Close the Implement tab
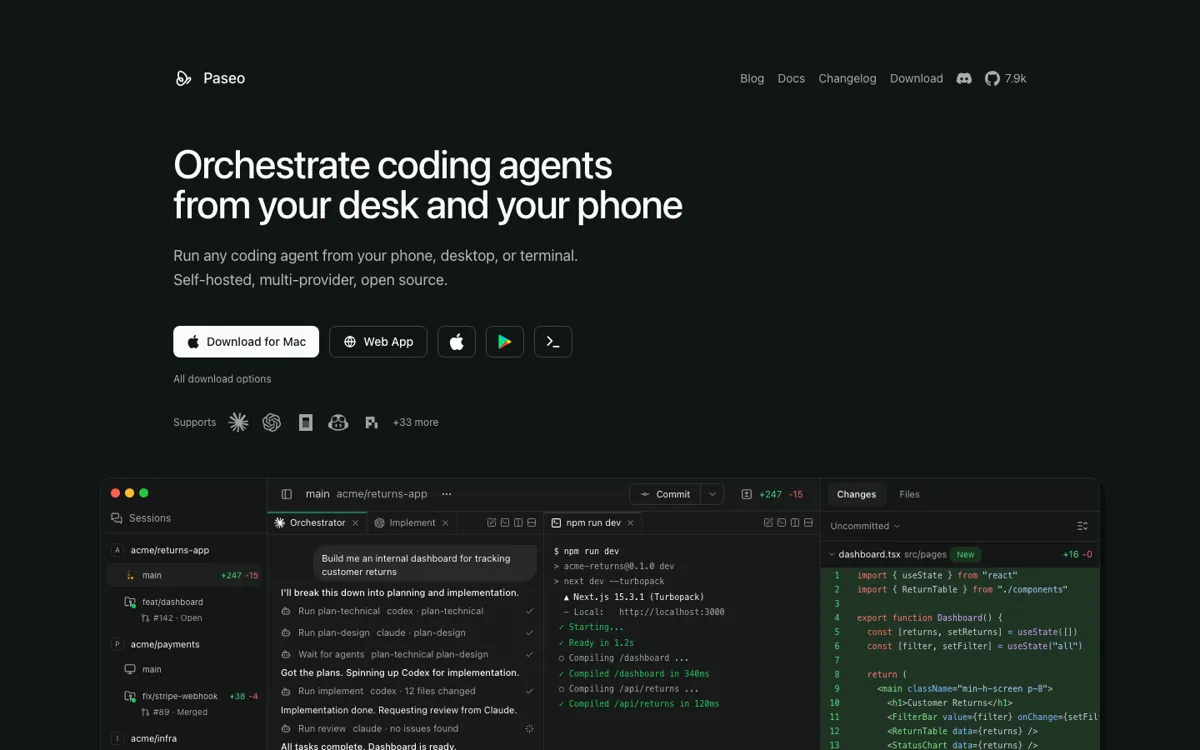 (x=445, y=523)
